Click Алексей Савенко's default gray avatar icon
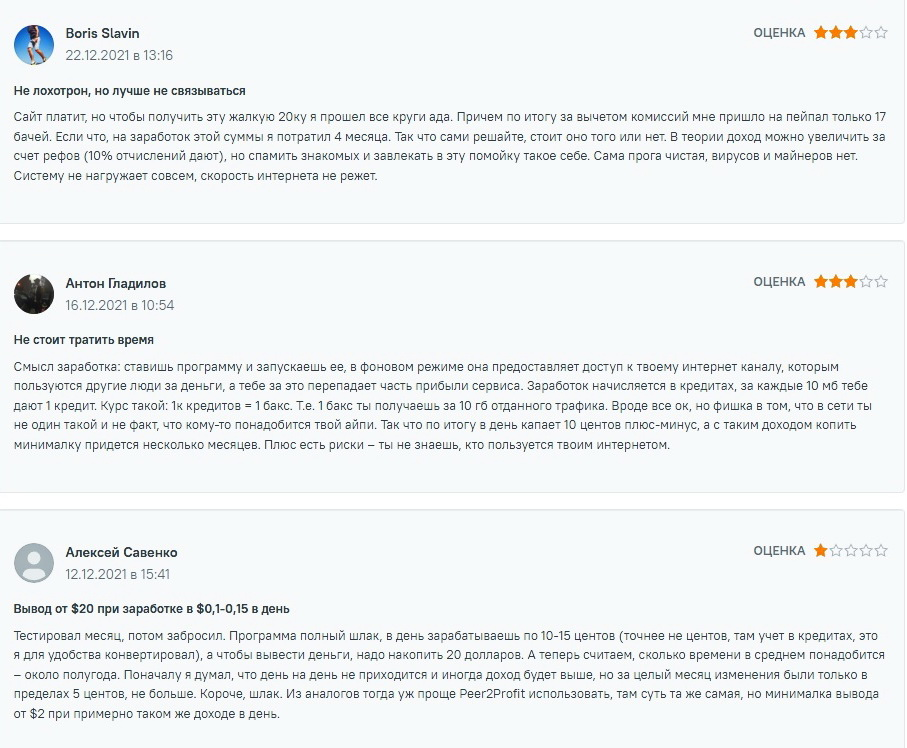Image resolution: width=907 pixels, height=748 pixels. pos(34,563)
